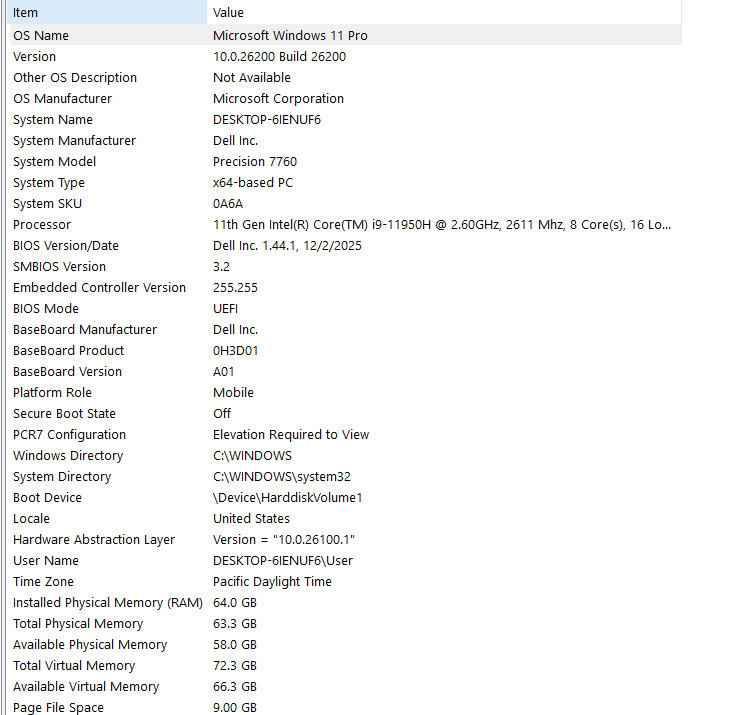Select the BIOS Version/Date row
This screenshot has width=751, height=715.
(346, 246)
